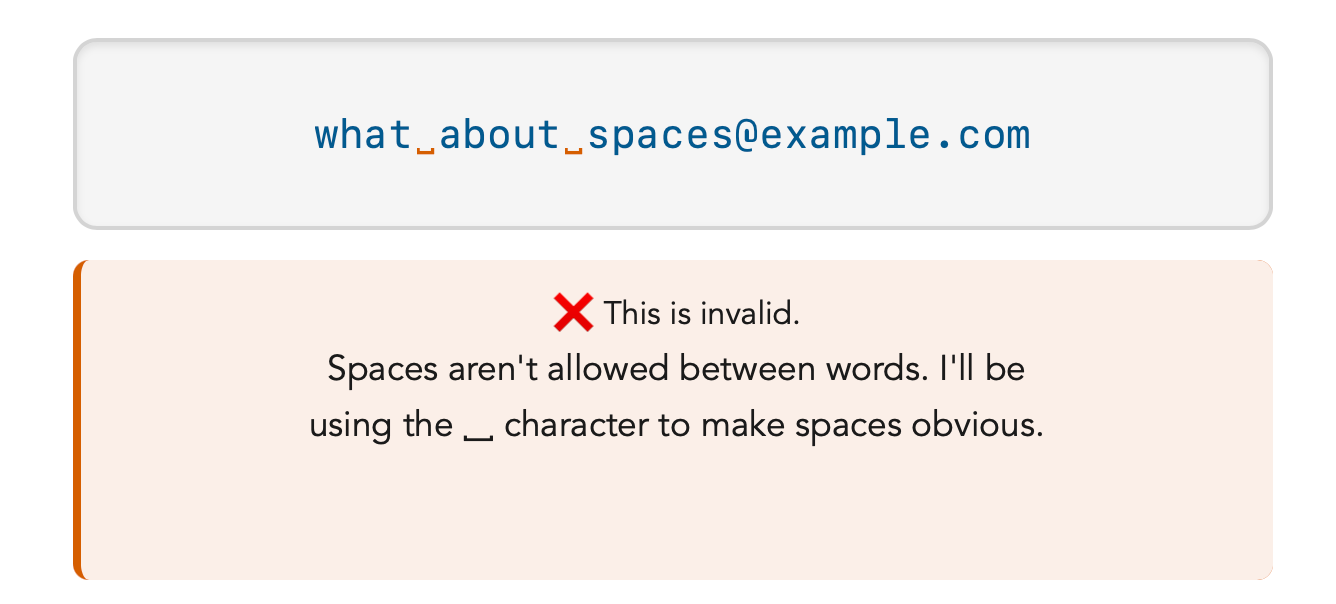This screenshot has width=1336, height=604.
Task: Click the black space character symbol in the explanation
Action: 479,435
